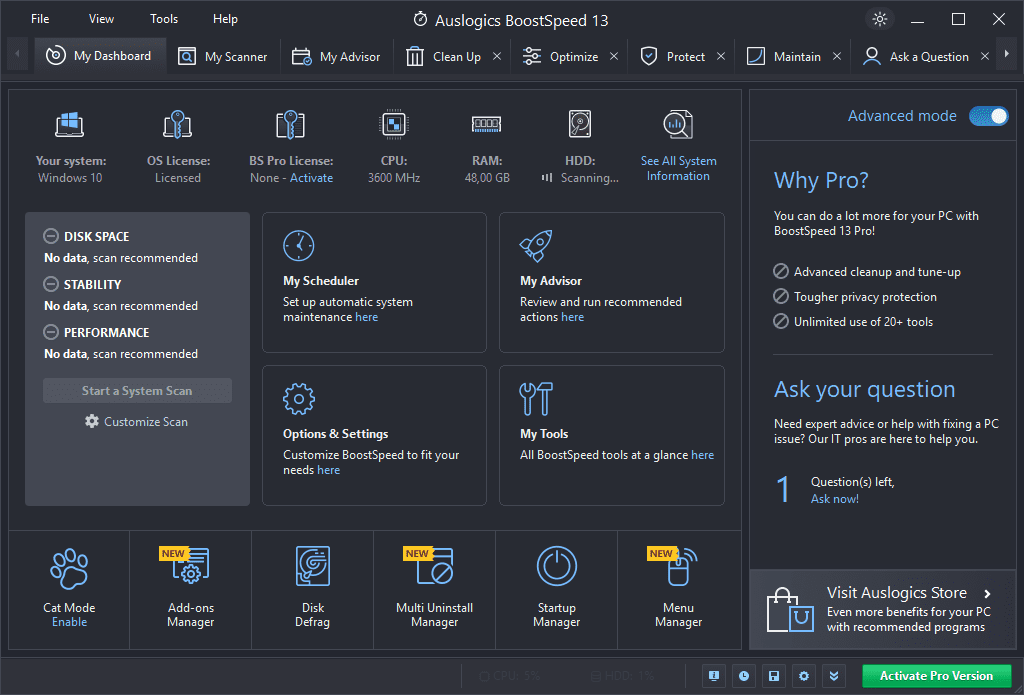Launch Startup Manager tool
This screenshot has height=695, width=1024.
(x=556, y=590)
